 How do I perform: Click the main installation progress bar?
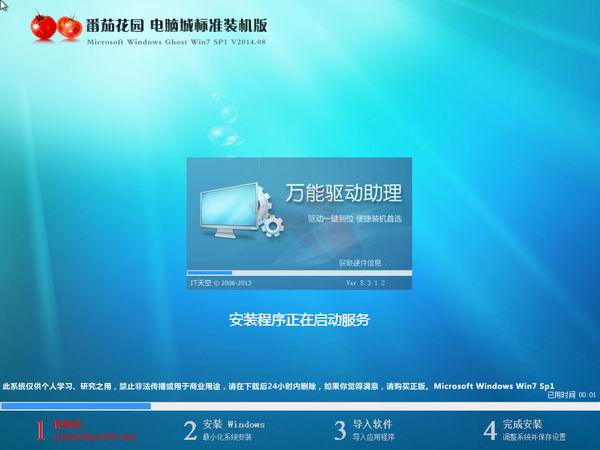point(300,406)
